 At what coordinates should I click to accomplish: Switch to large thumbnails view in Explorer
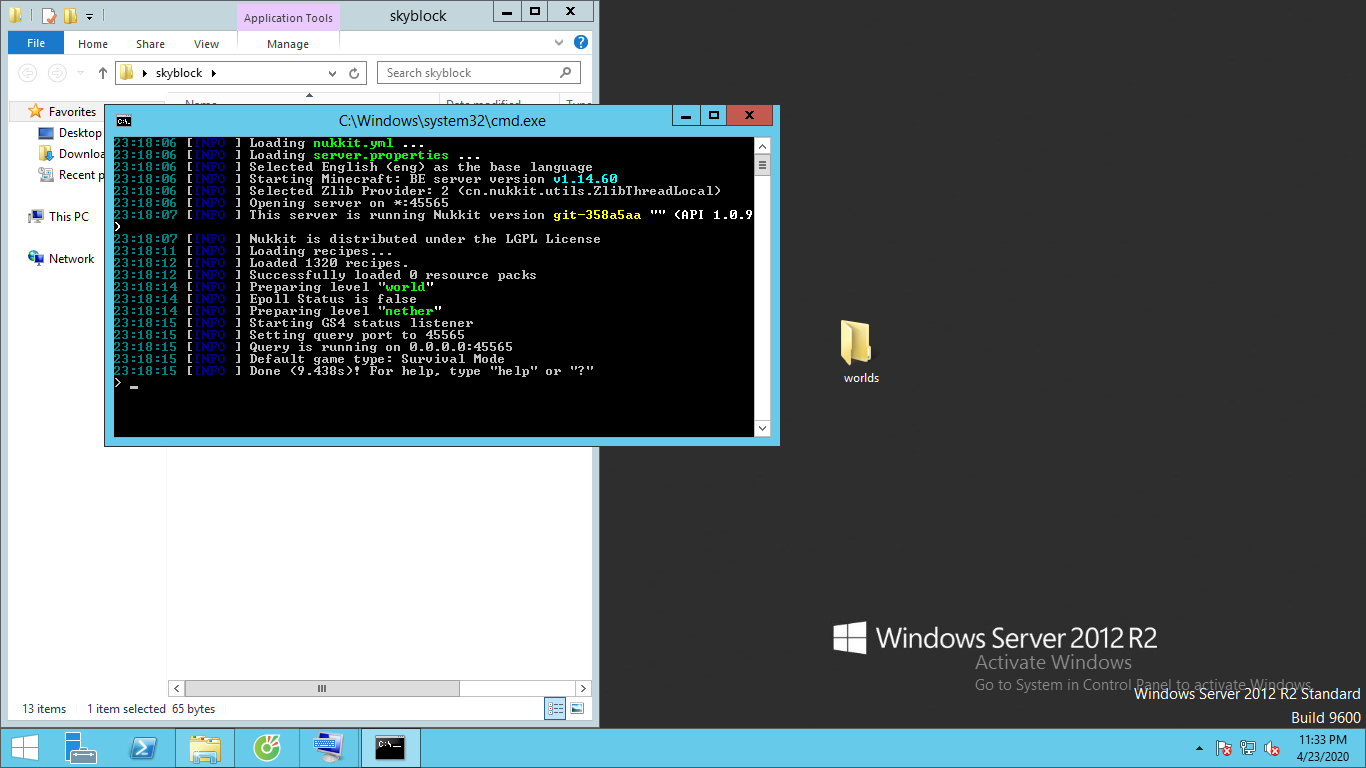click(577, 709)
